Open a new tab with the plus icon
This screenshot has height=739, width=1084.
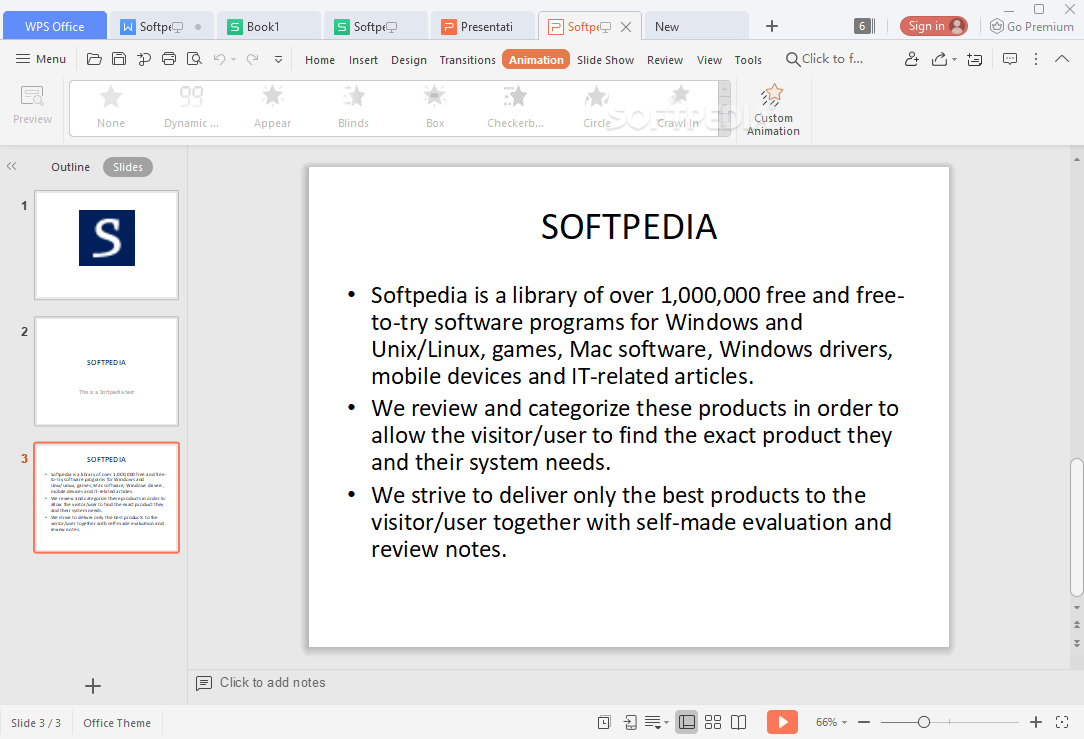772,26
